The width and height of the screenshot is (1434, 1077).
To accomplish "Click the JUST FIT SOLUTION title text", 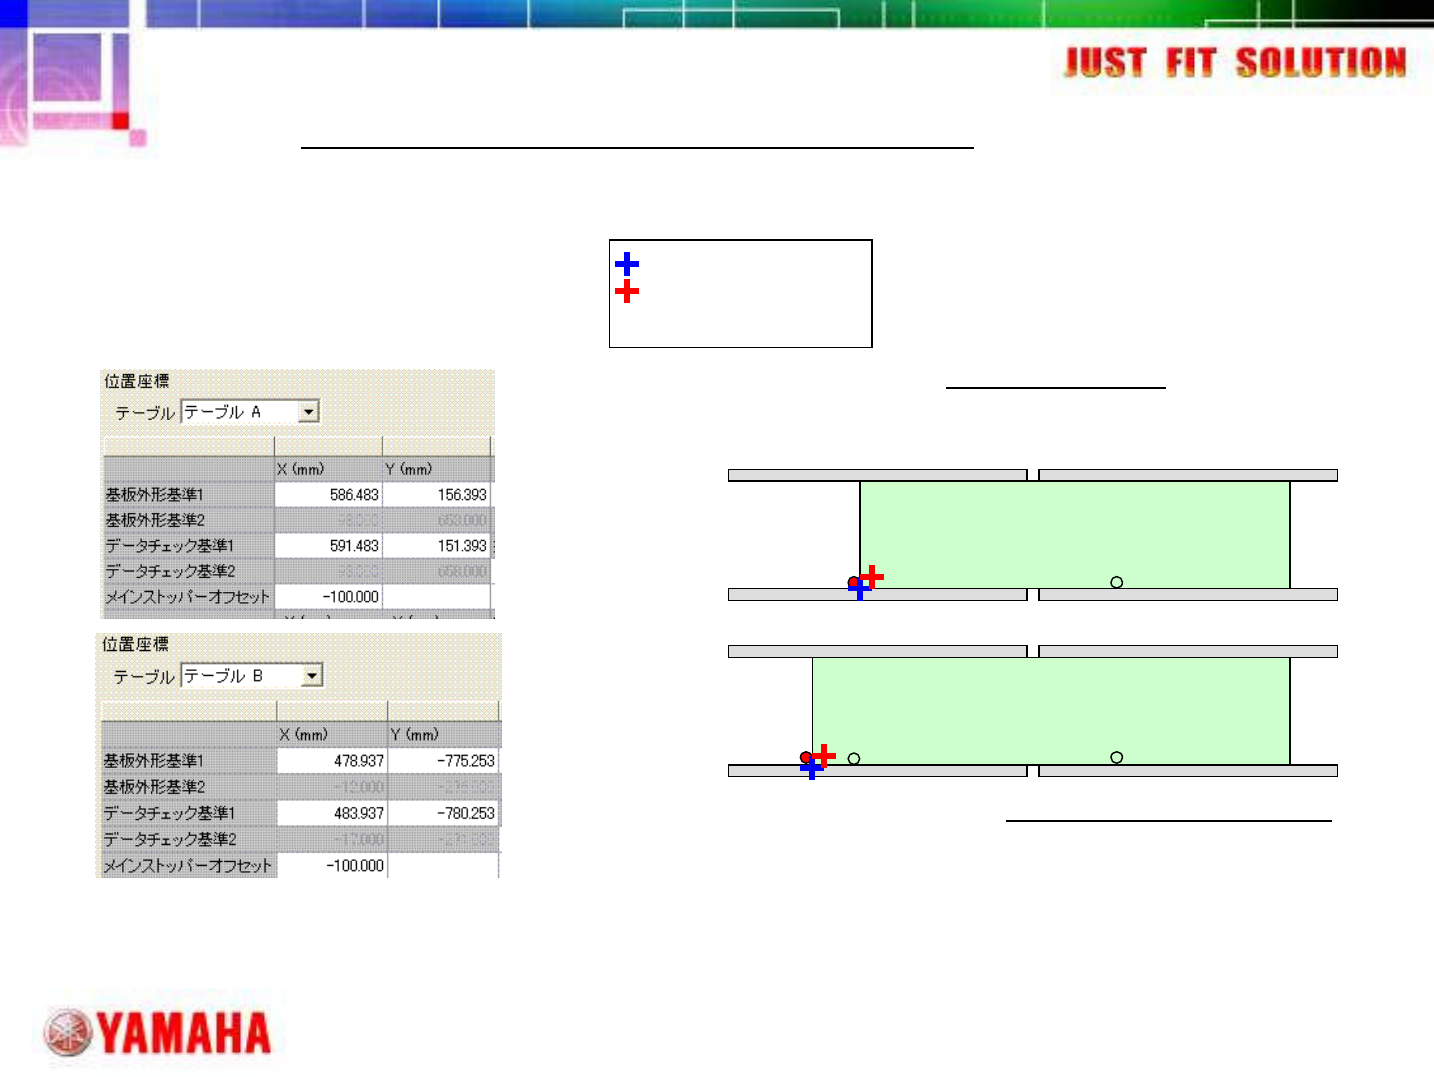I will [1236, 62].
